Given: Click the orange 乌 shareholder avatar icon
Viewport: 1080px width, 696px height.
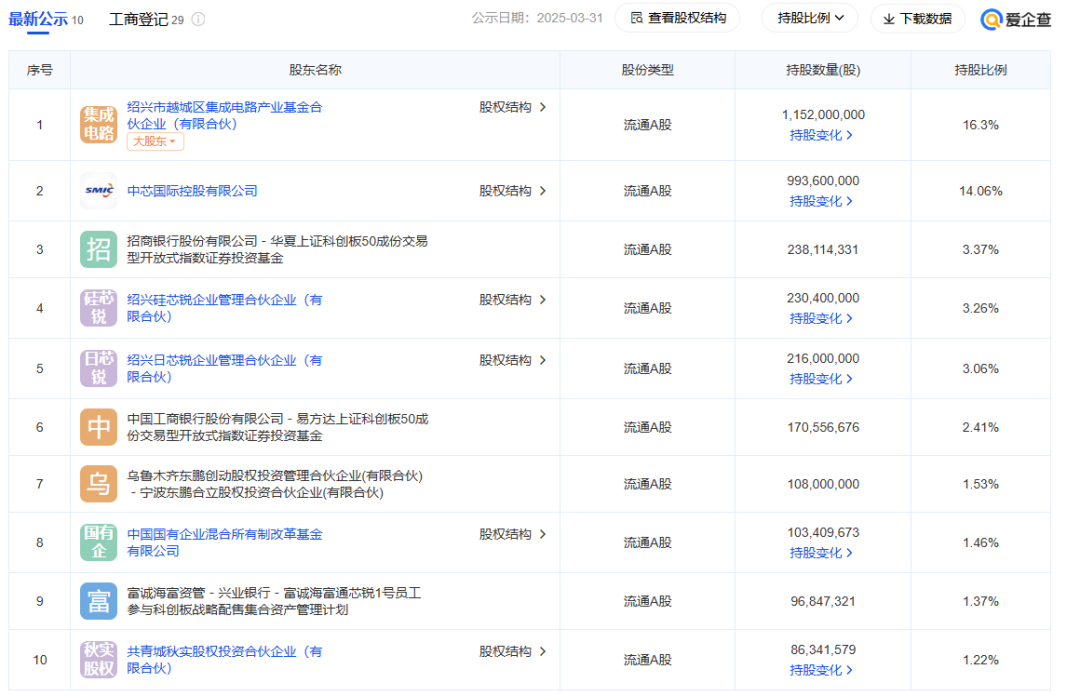Looking at the screenshot, I should tap(99, 484).
